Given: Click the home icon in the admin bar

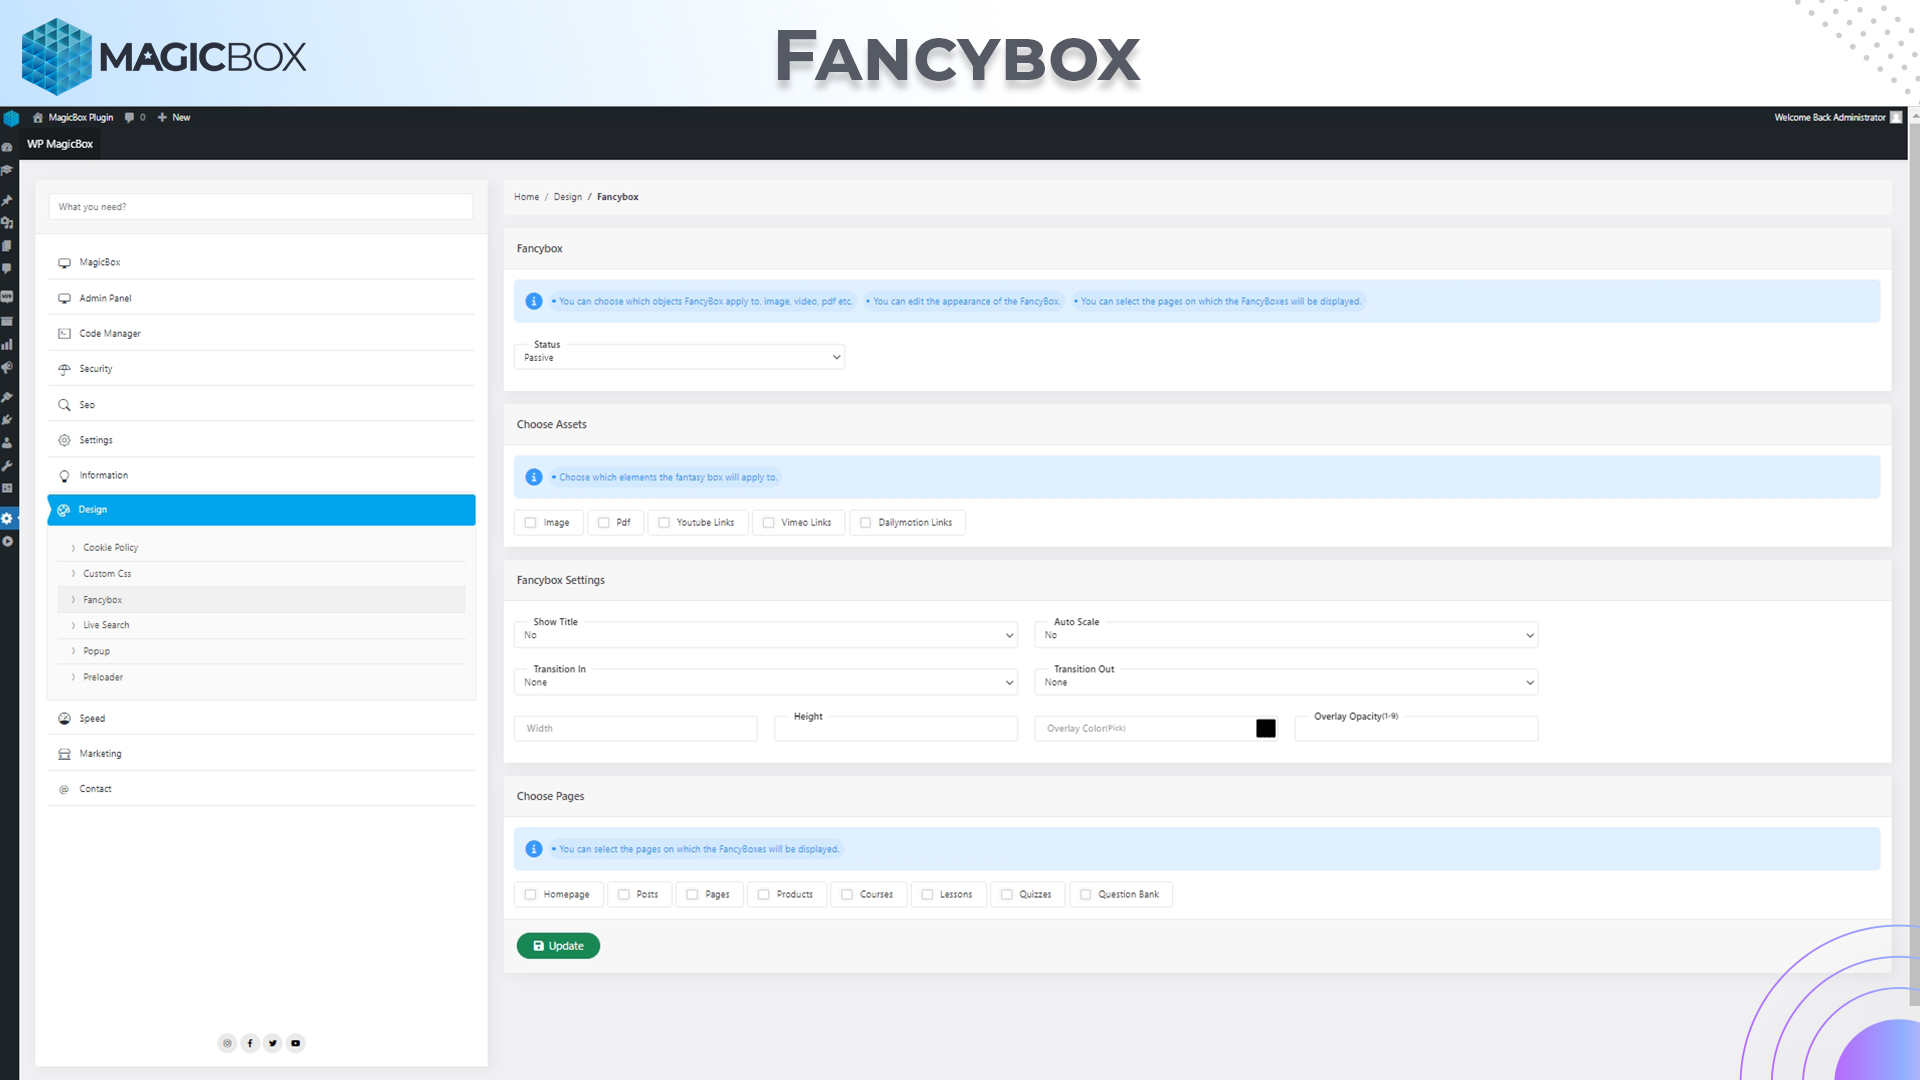Looking at the screenshot, I should coord(38,117).
